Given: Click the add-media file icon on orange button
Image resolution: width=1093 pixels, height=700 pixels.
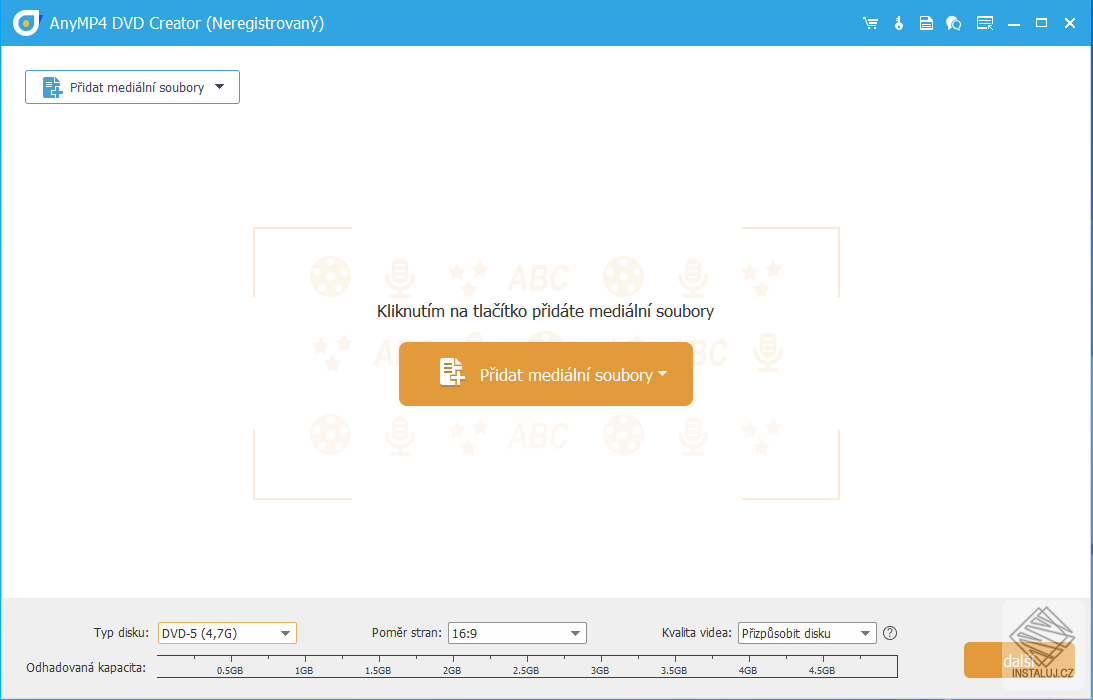Looking at the screenshot, I should (453, 373).
